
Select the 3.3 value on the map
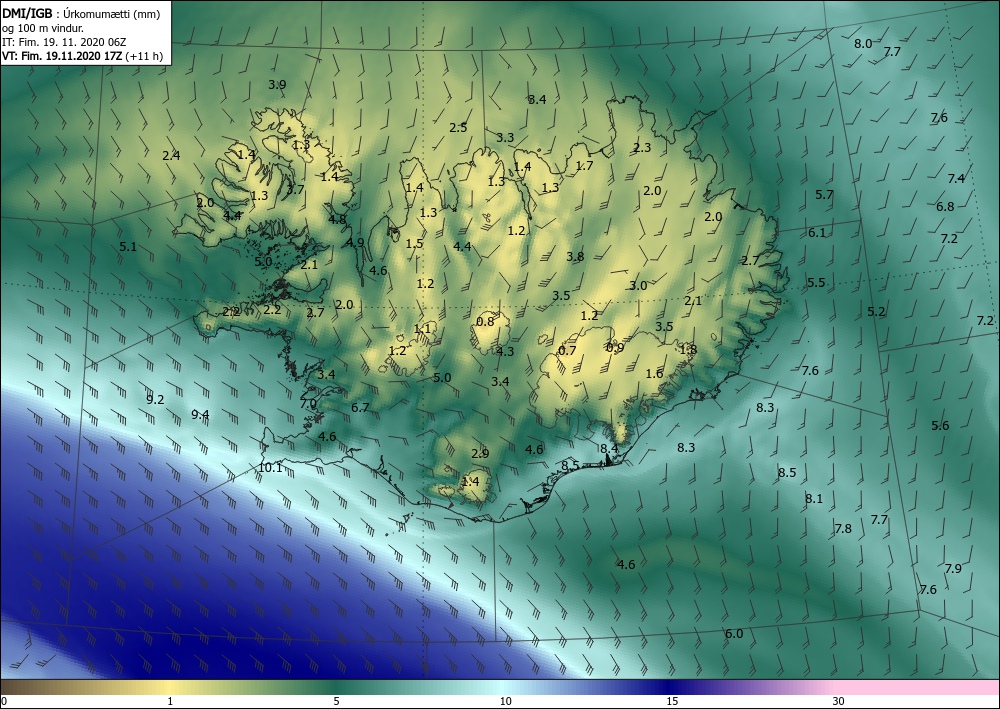tap(505, 138)
